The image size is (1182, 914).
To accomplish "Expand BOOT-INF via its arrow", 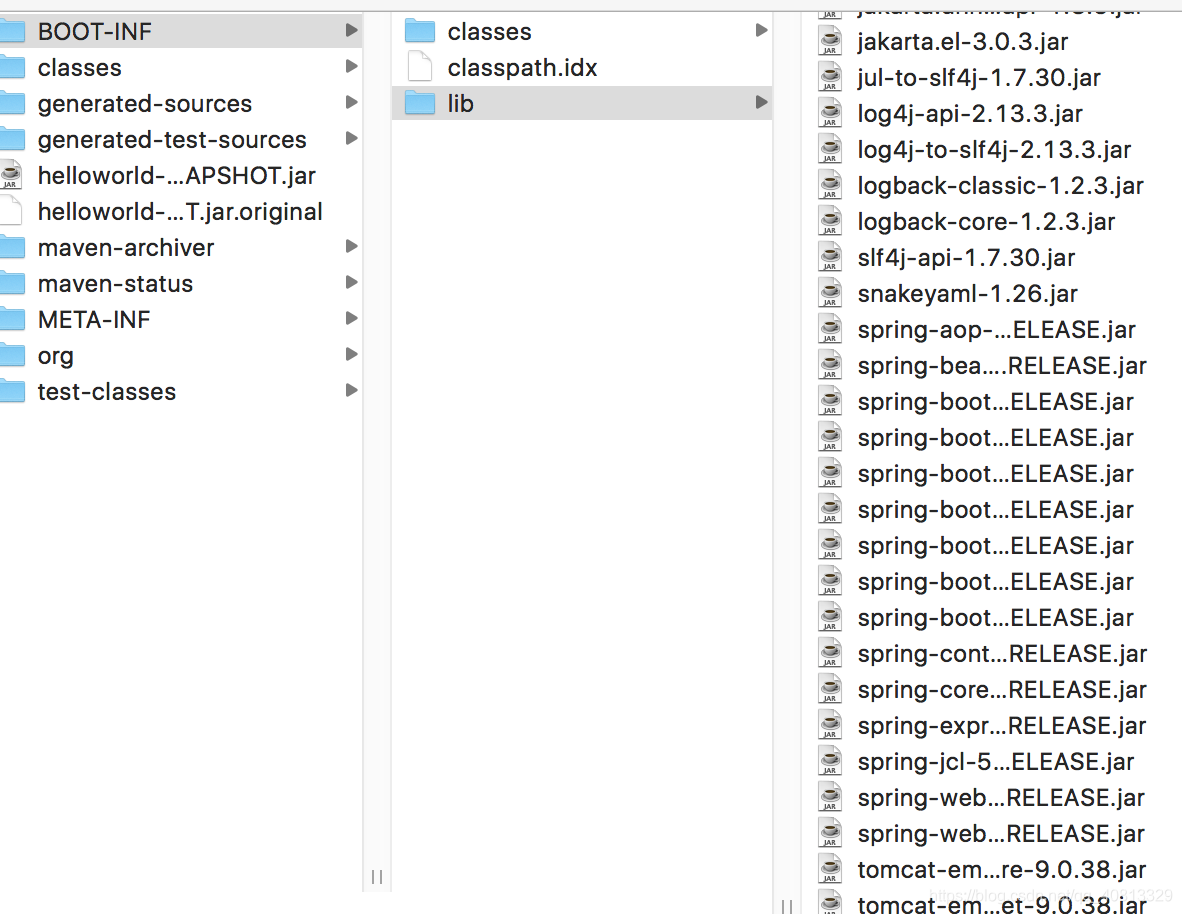I will [x=351, y=30].
